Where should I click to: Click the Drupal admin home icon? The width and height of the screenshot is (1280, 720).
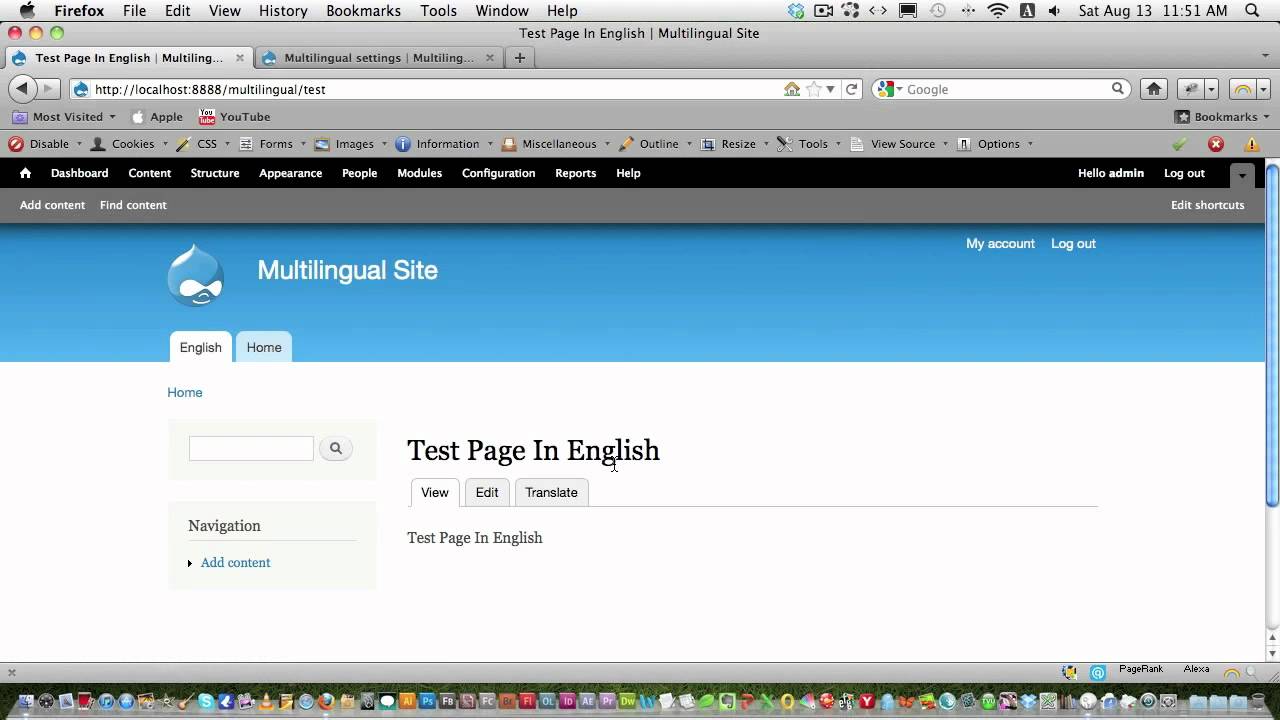coord(25,173)
